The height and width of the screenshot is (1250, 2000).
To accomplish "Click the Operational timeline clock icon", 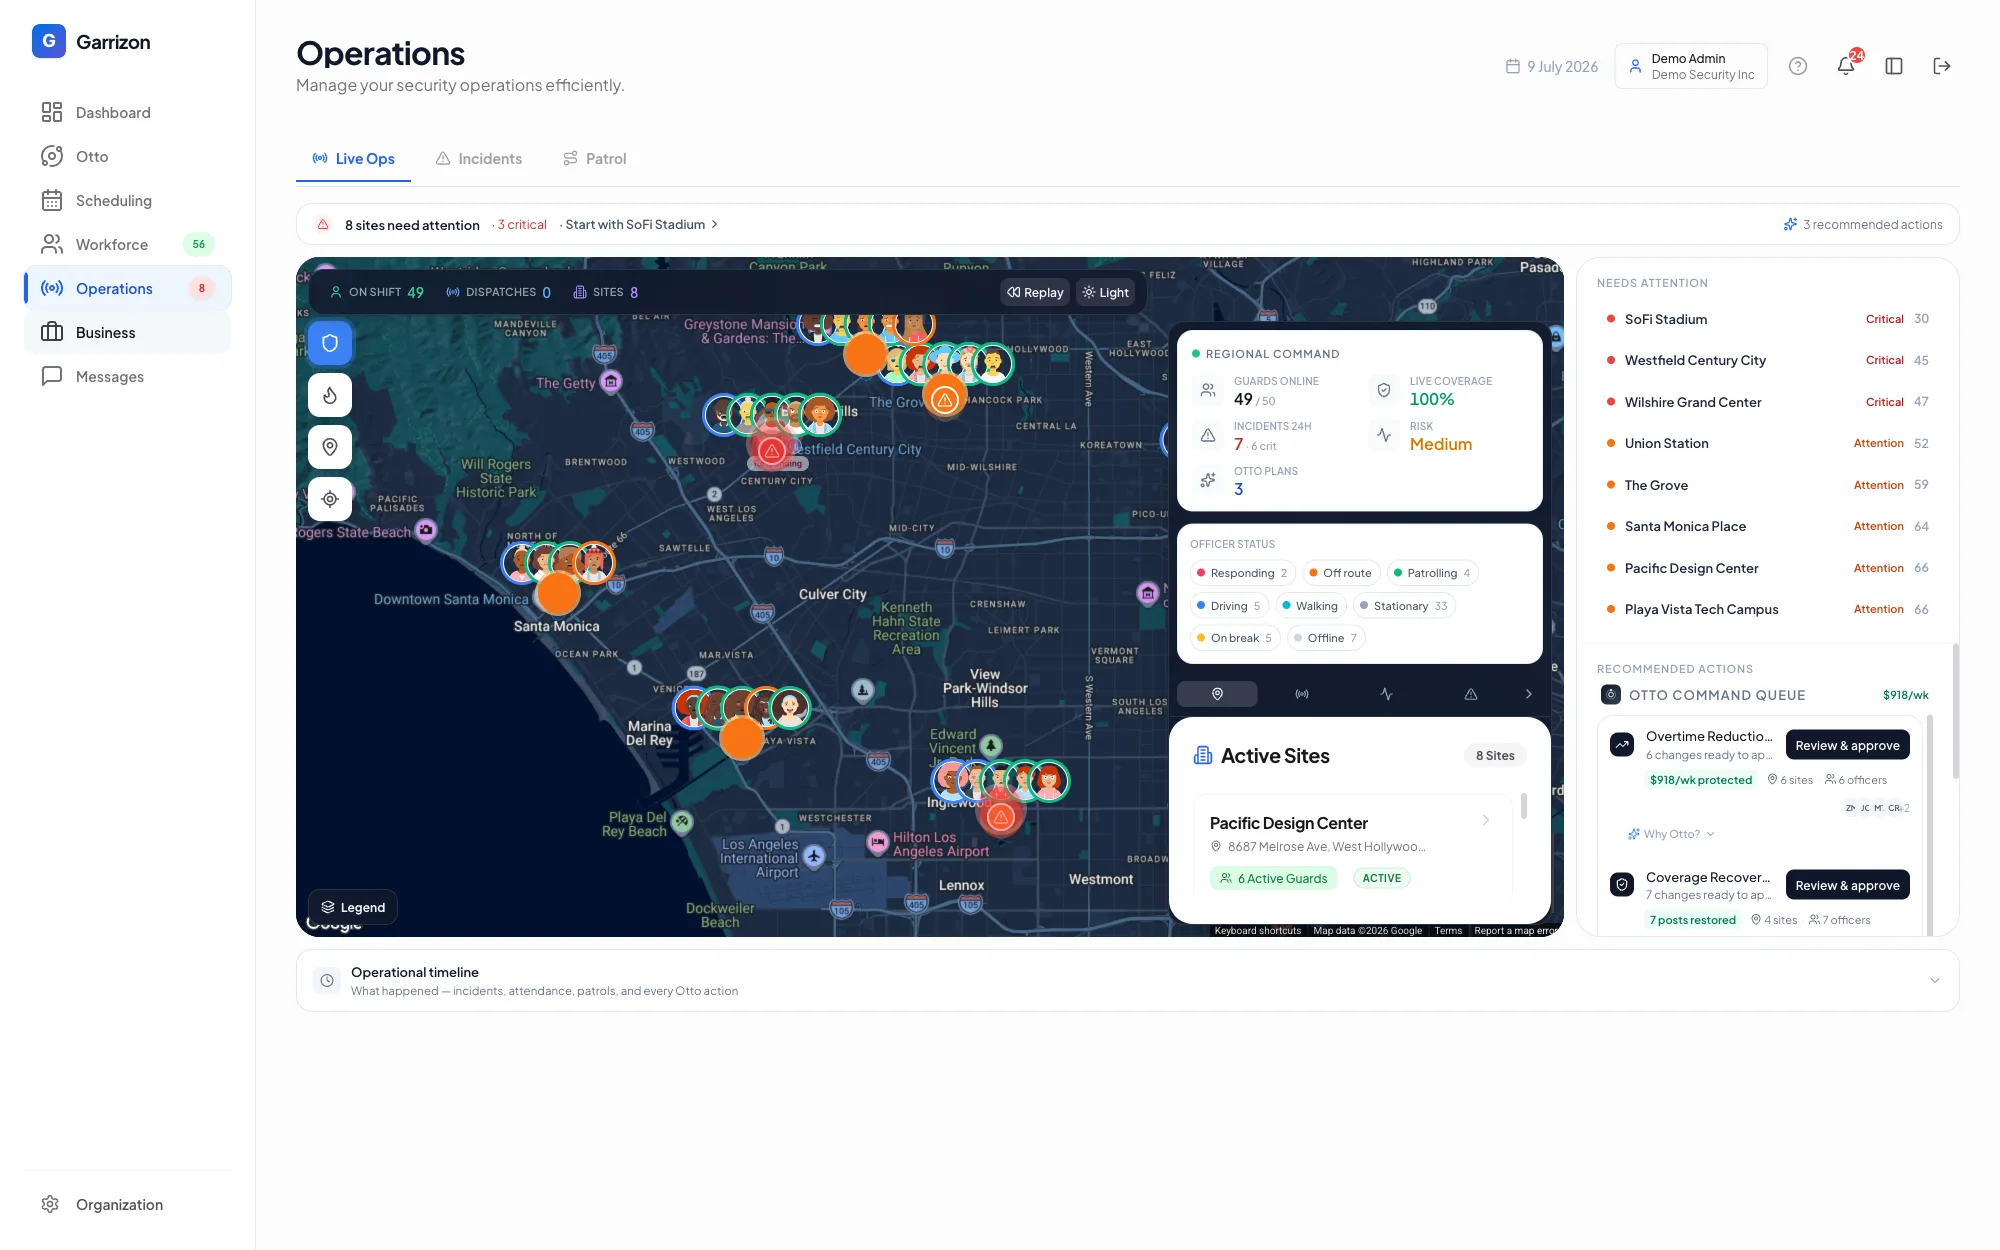I will (x=327, y=981).
